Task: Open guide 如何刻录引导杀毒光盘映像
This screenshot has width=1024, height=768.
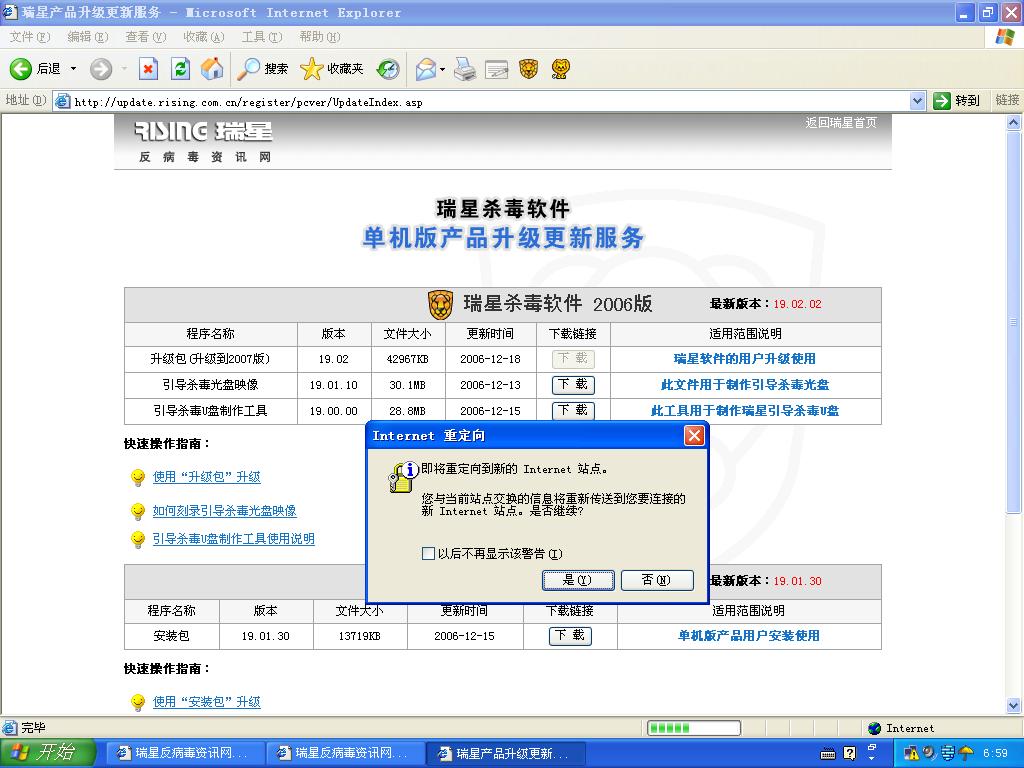Action: tap(224, 511)
